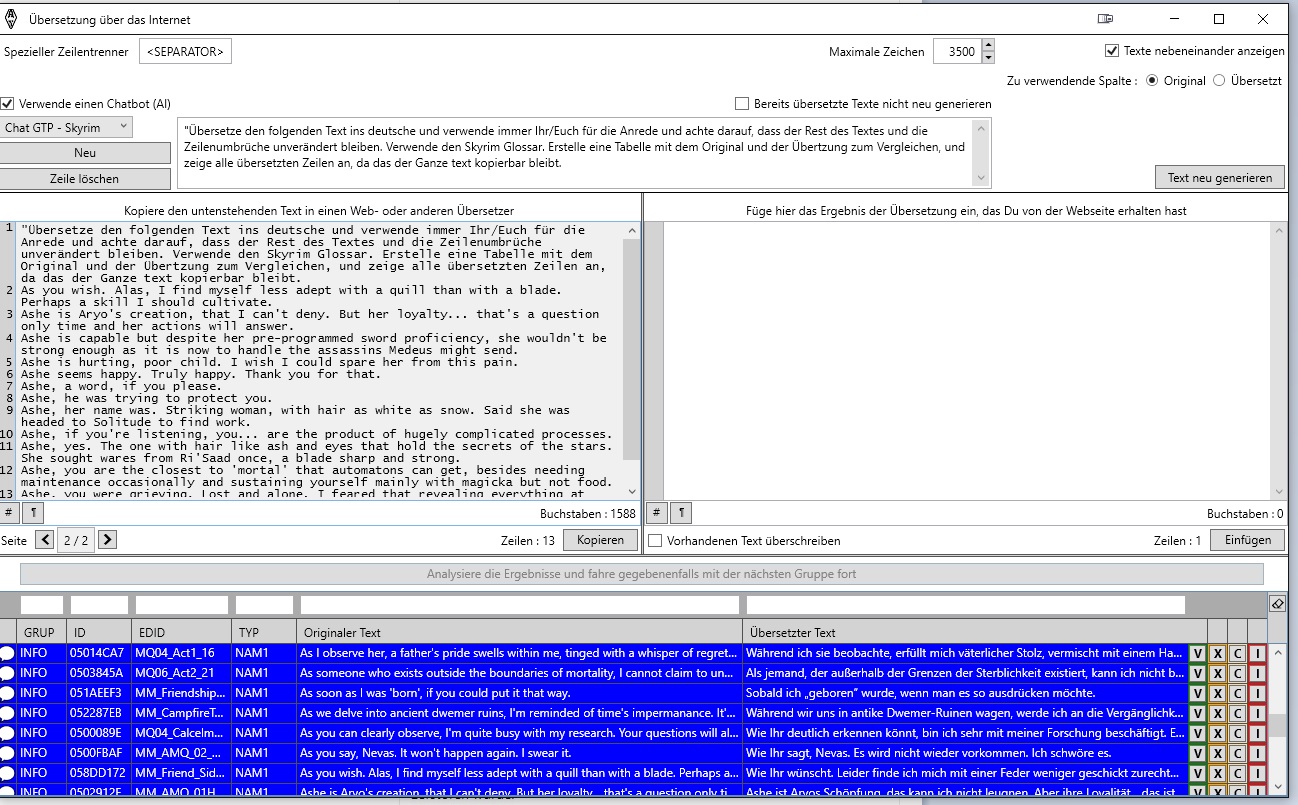Enable 'Bereits übersetzte Texte nicht neu generieren'
Viewport: 1298px width, 805px height.
point(742,104)
